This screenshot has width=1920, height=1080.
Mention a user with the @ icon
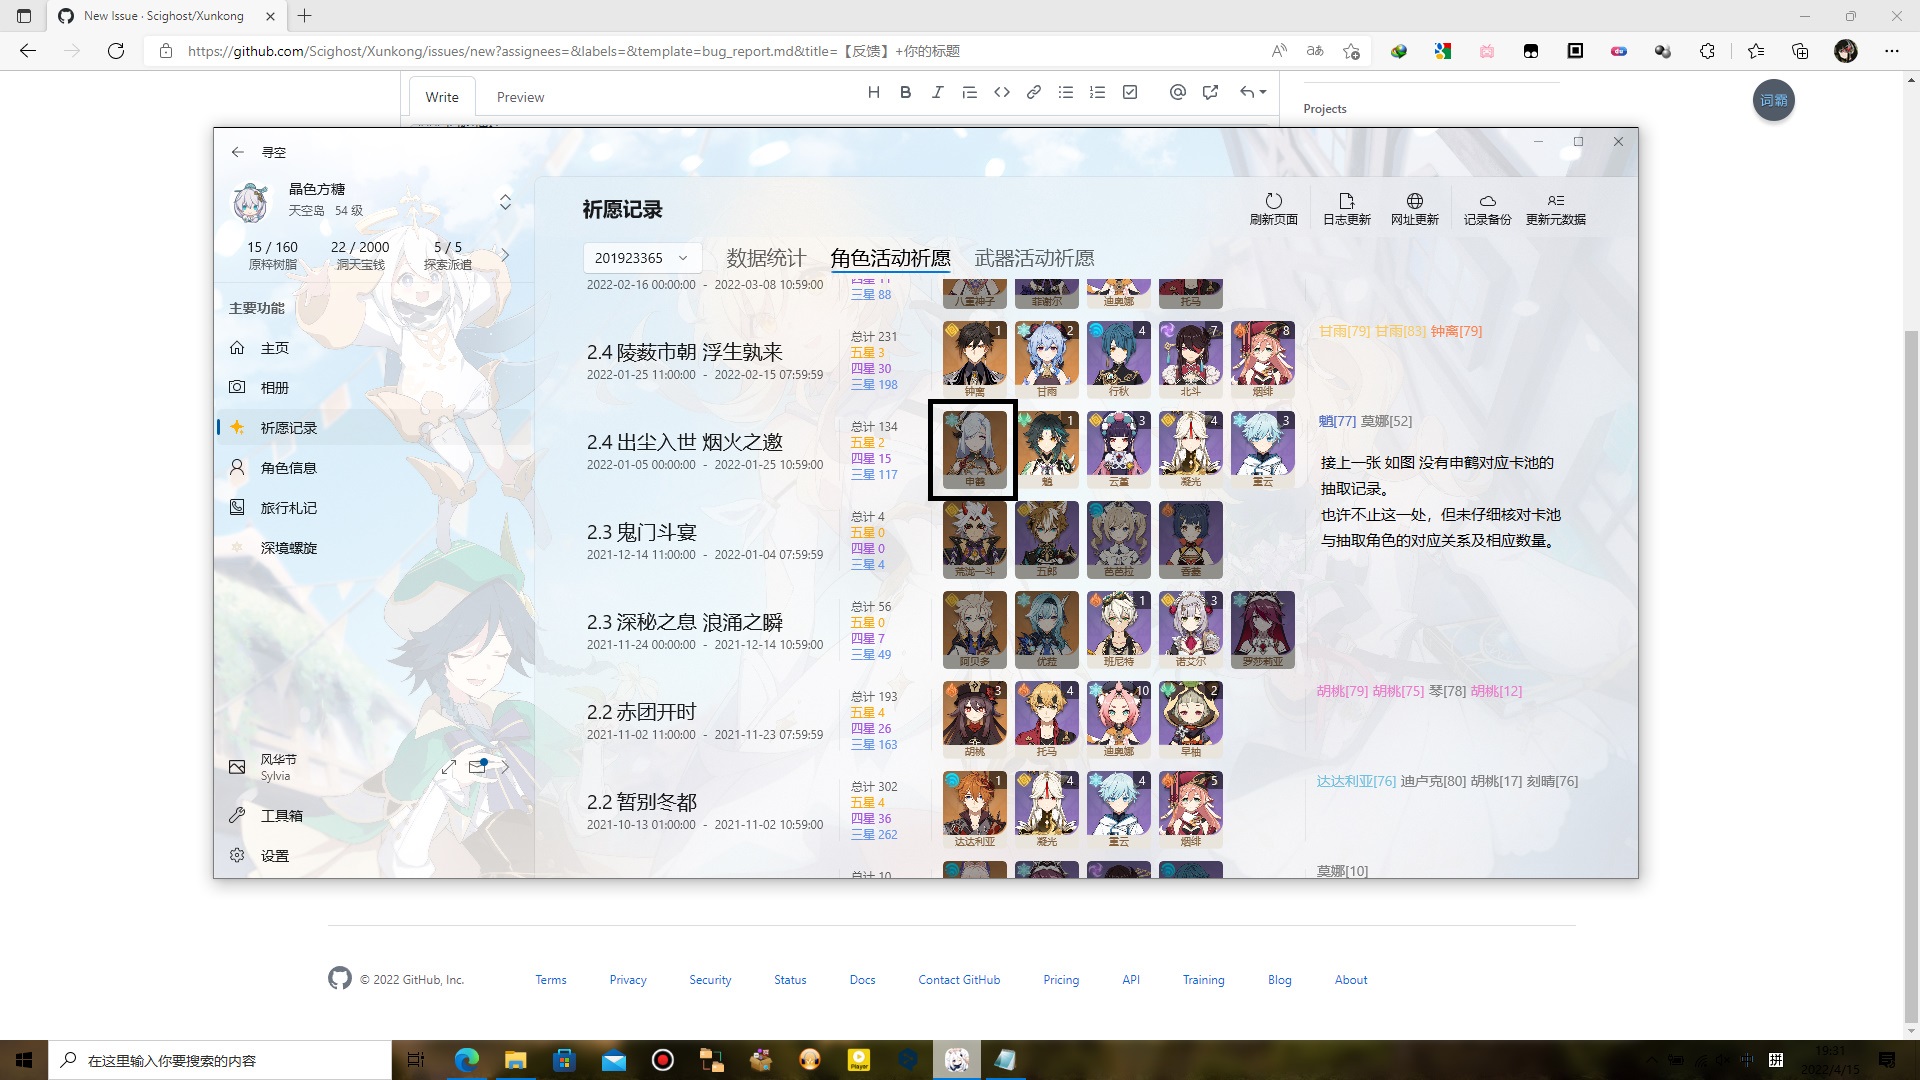(1177, 92)
